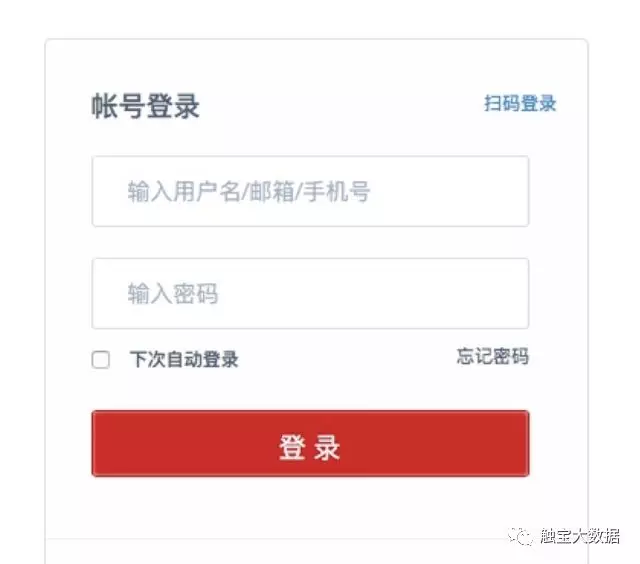Choose scan-code login at the card's top right
Image resolution: width=640 pixels, height=564 pixels.
[x=520, y=104]
